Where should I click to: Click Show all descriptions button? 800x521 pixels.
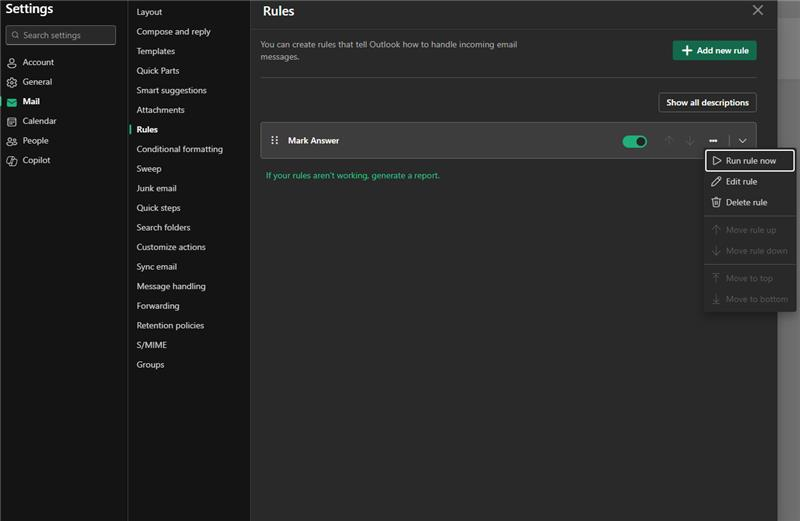707,103
